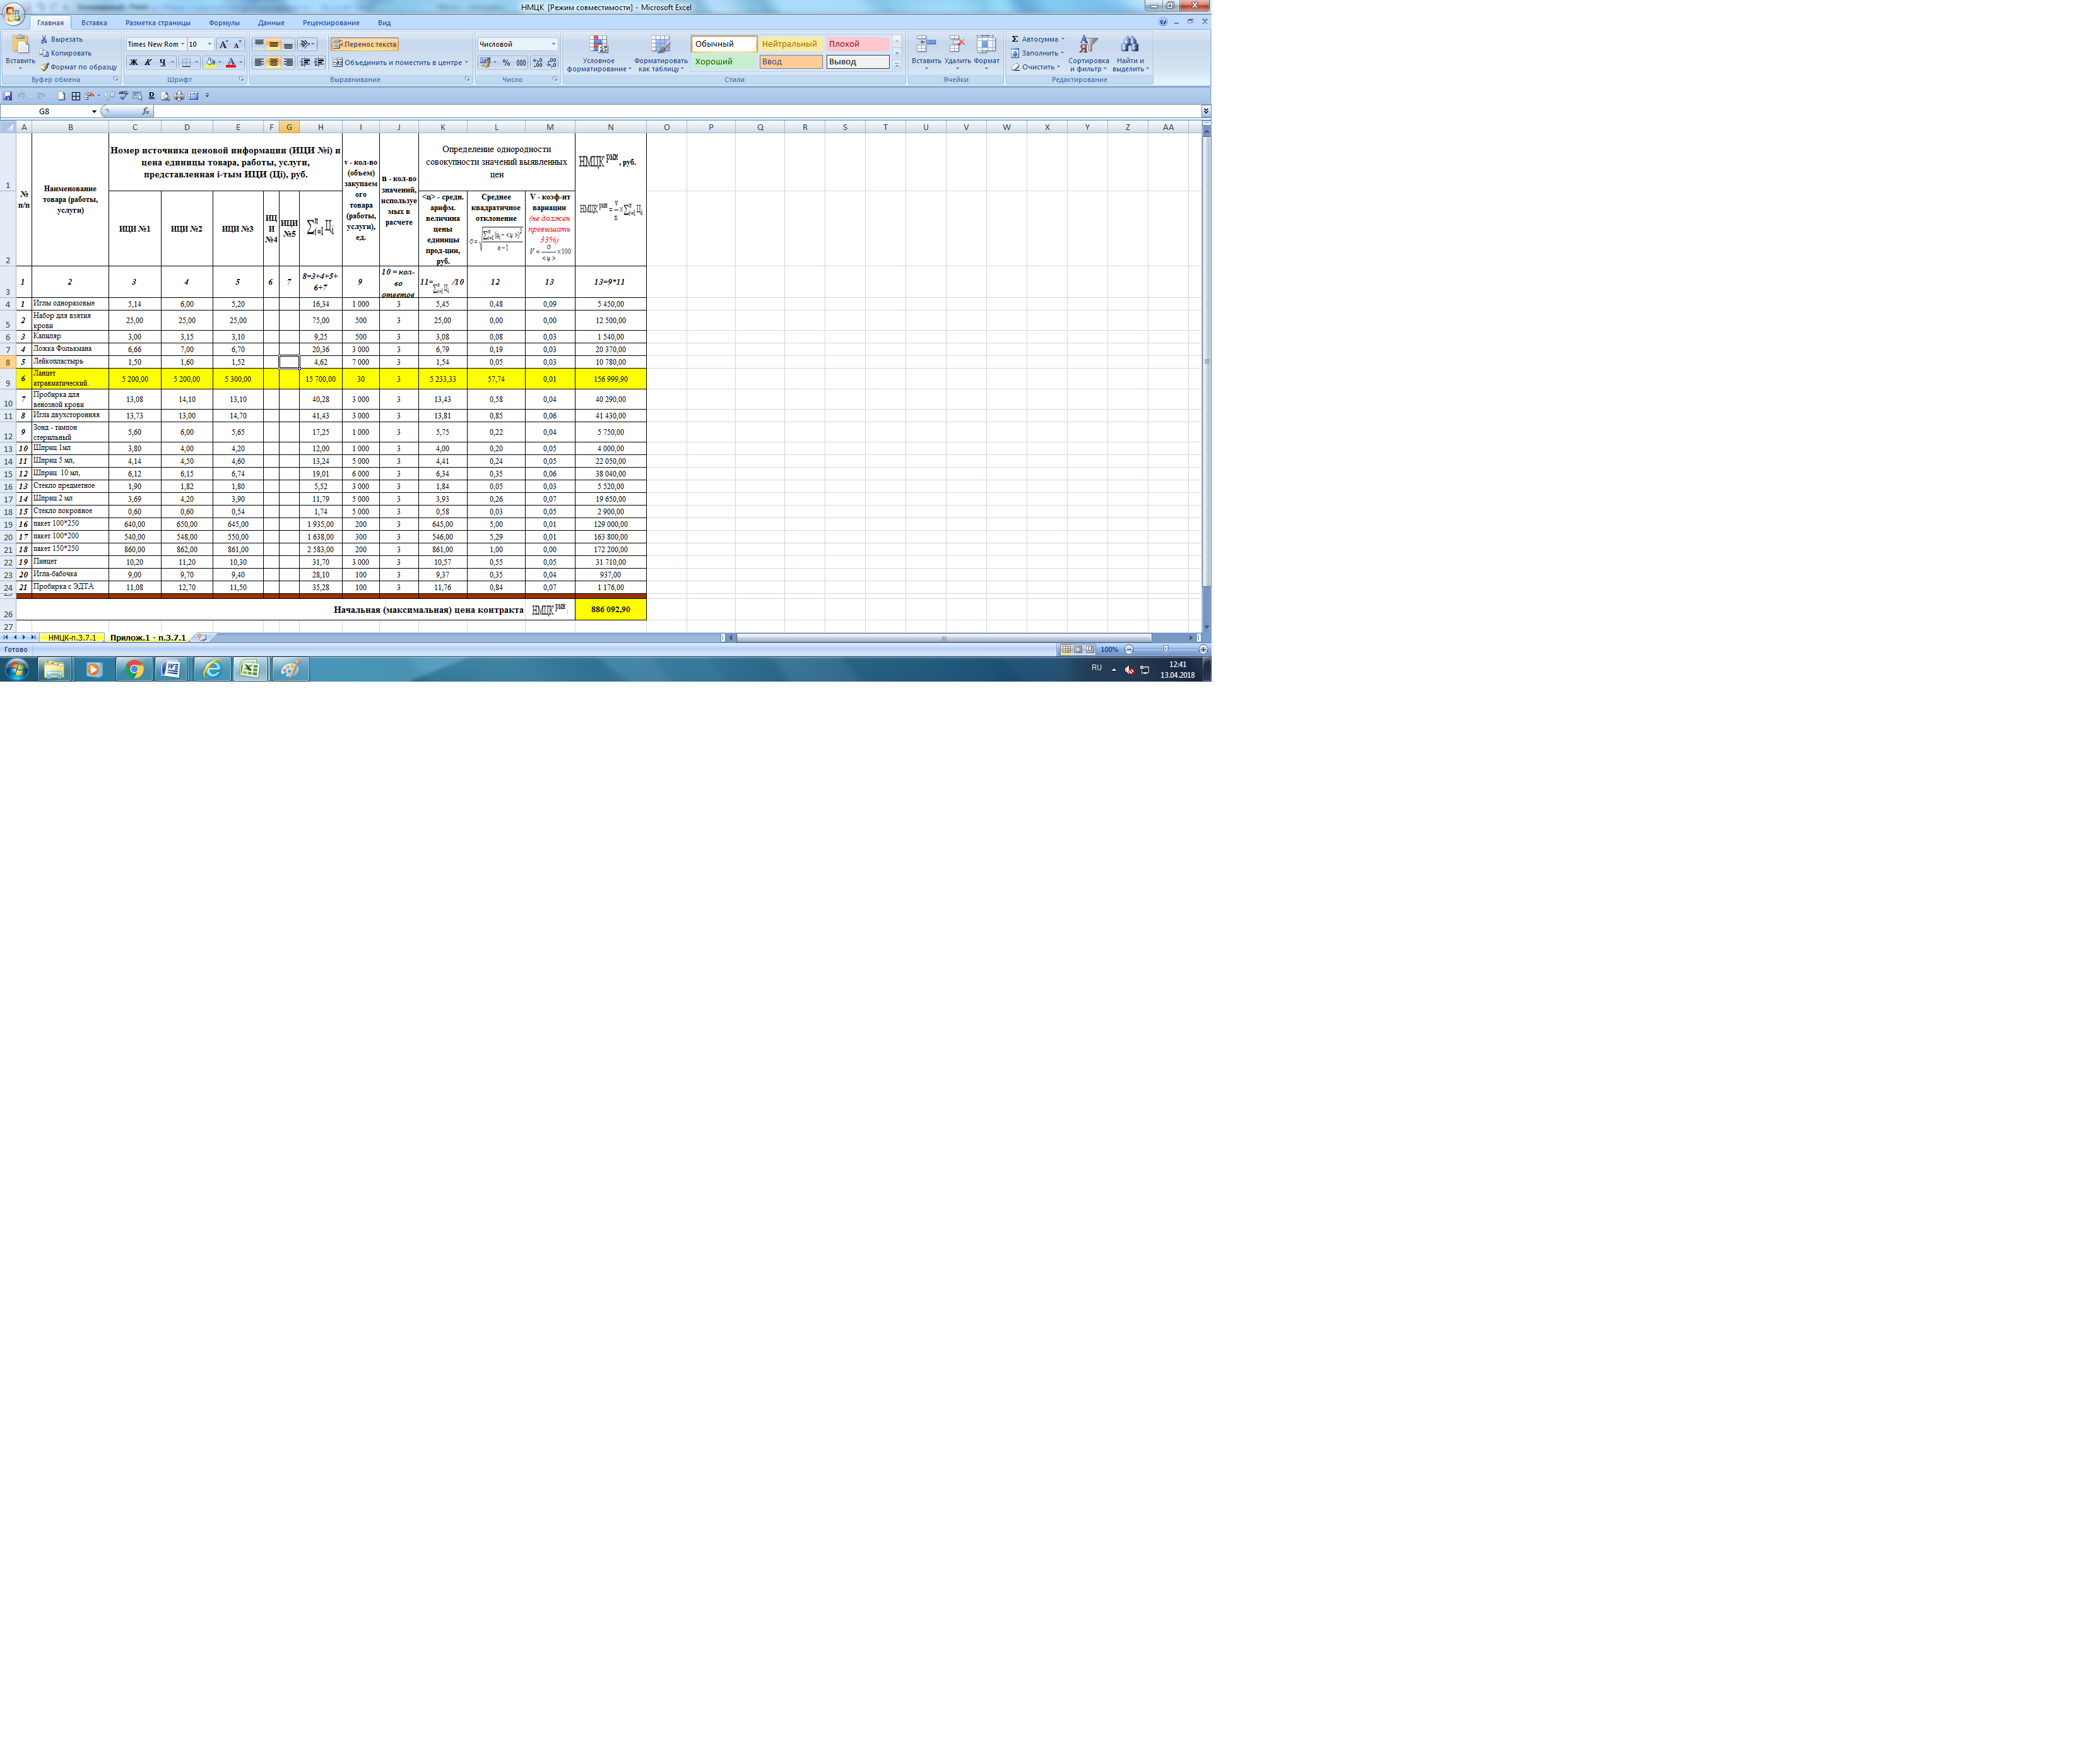Viewport: 2100px width, 1757px height.
Task: Apply percent style with the % icon
Action: coord(506,62)
